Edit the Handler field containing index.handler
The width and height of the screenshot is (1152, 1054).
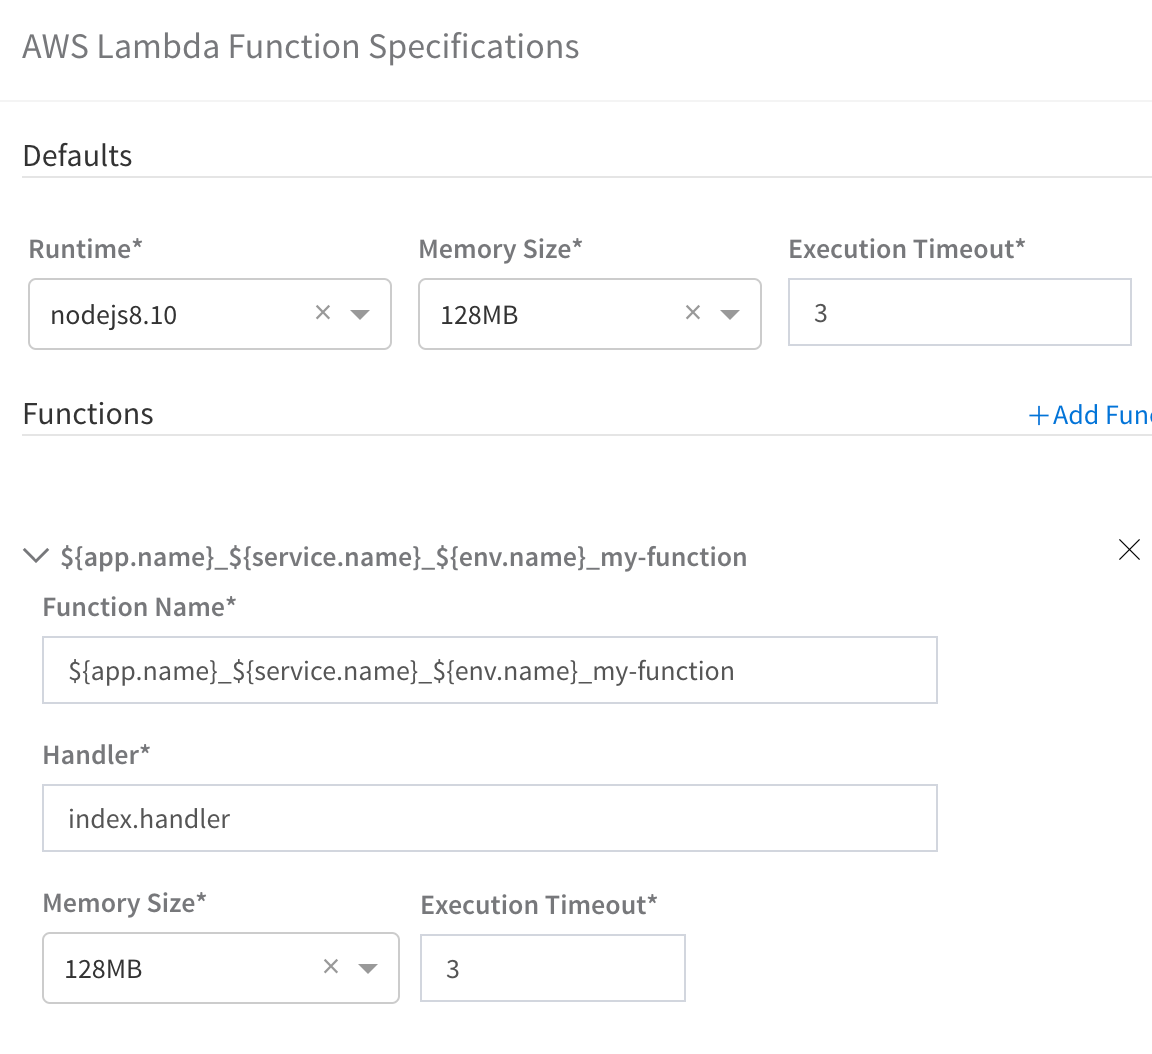(x=490, y=818)
